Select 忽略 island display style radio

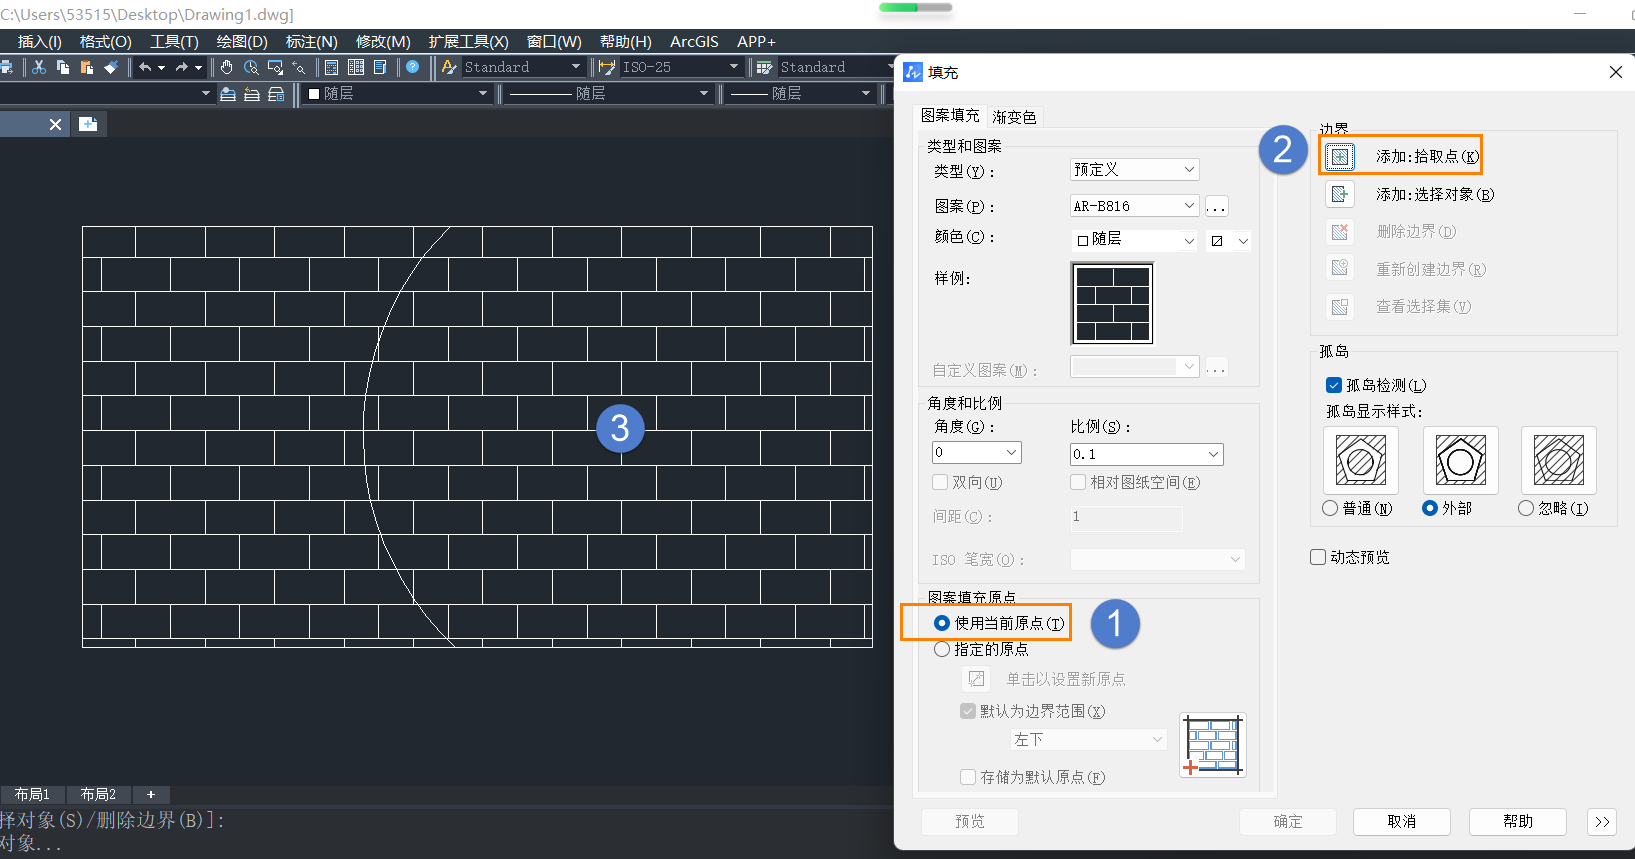[1526, 508]
